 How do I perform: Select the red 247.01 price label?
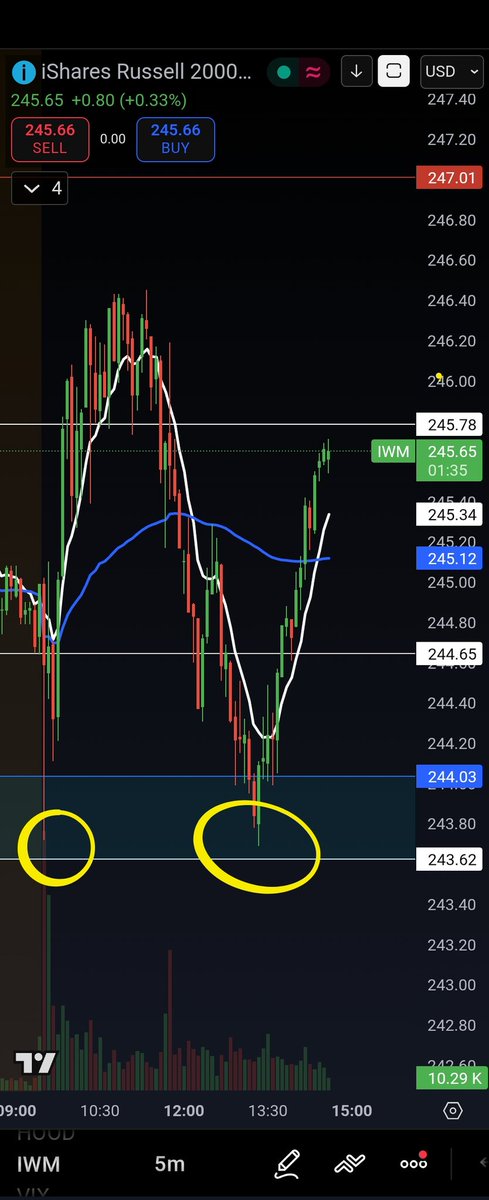tap(450, 176)
